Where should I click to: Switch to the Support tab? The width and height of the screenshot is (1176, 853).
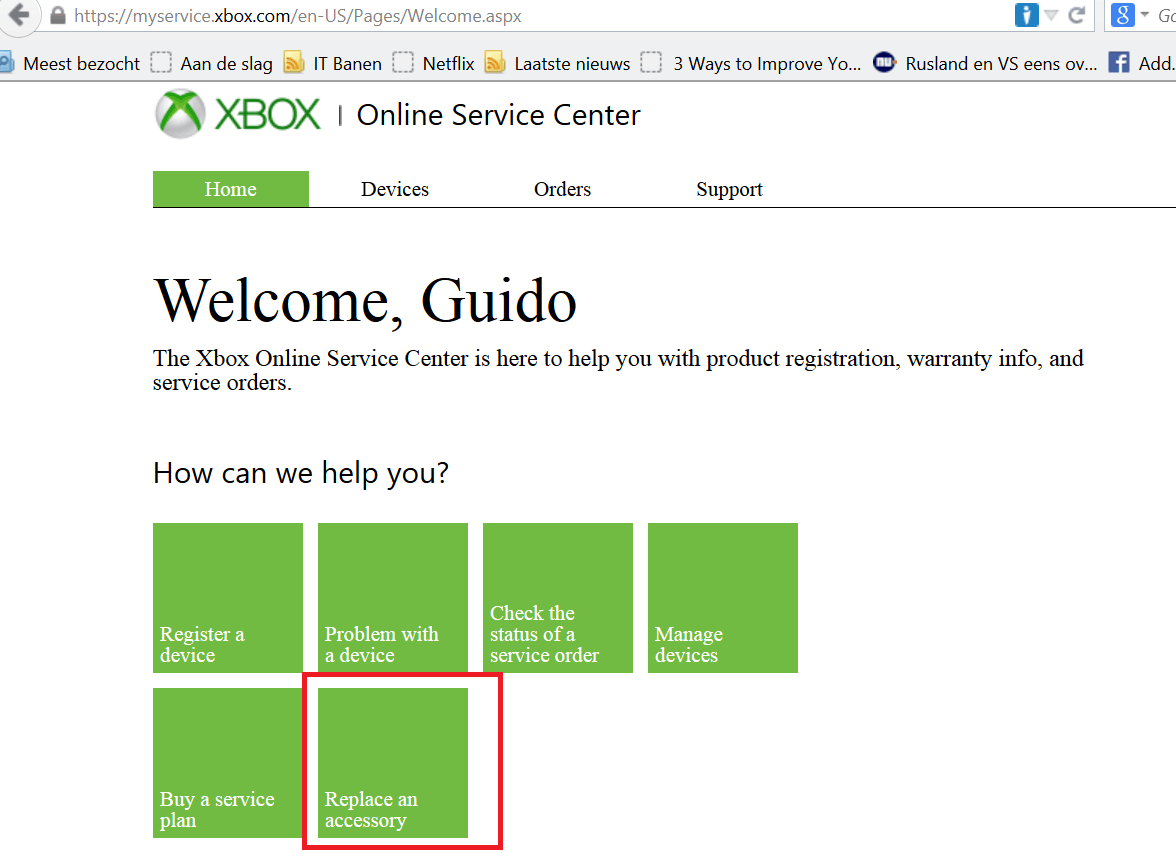click(729, 189)
